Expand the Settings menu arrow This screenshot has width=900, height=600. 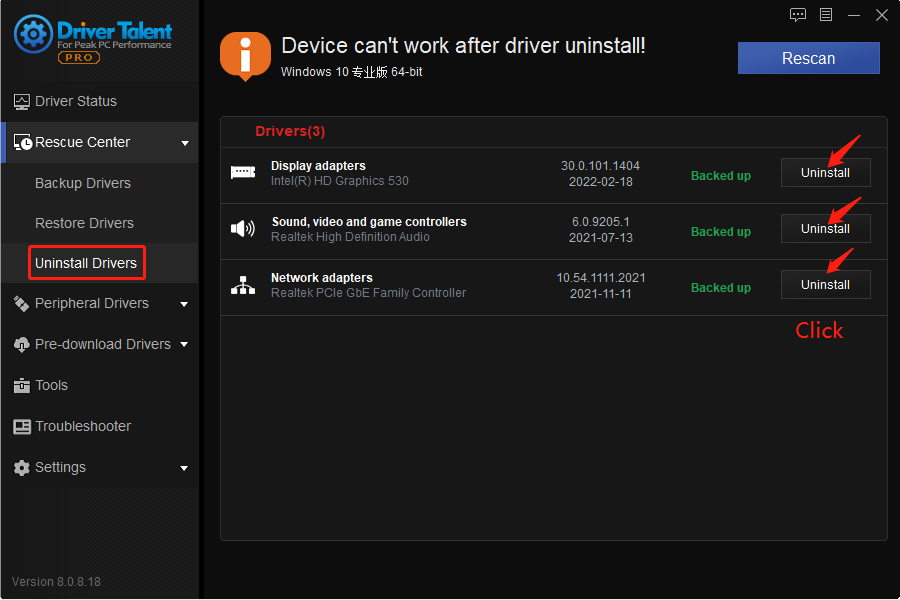pos(184,469)
